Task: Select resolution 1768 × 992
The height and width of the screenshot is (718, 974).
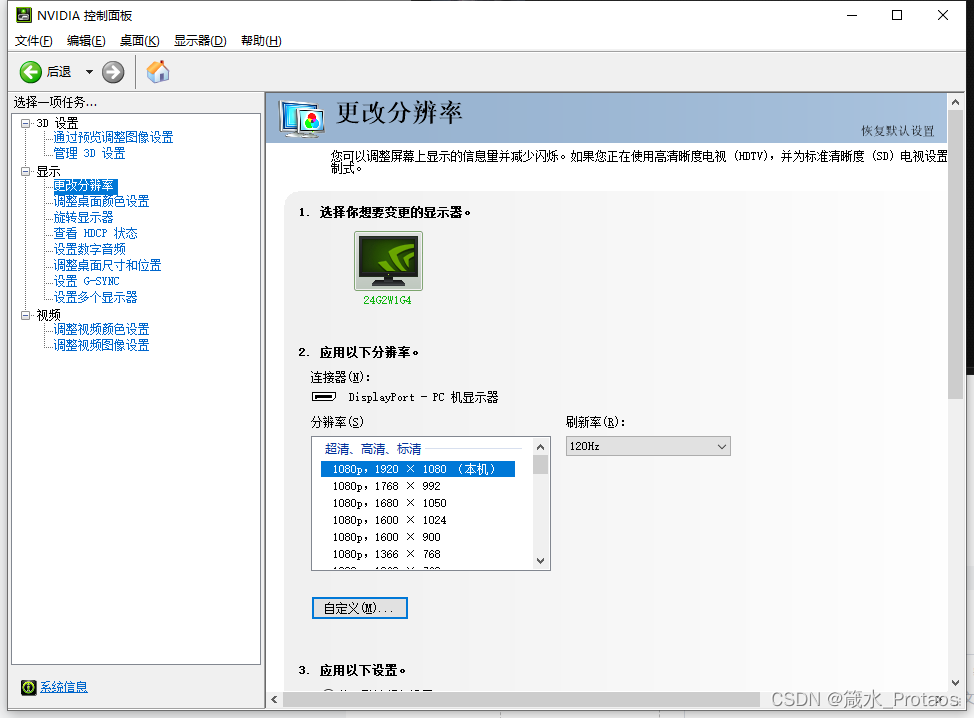Action: pyautogui.click(x=418, y=486)
